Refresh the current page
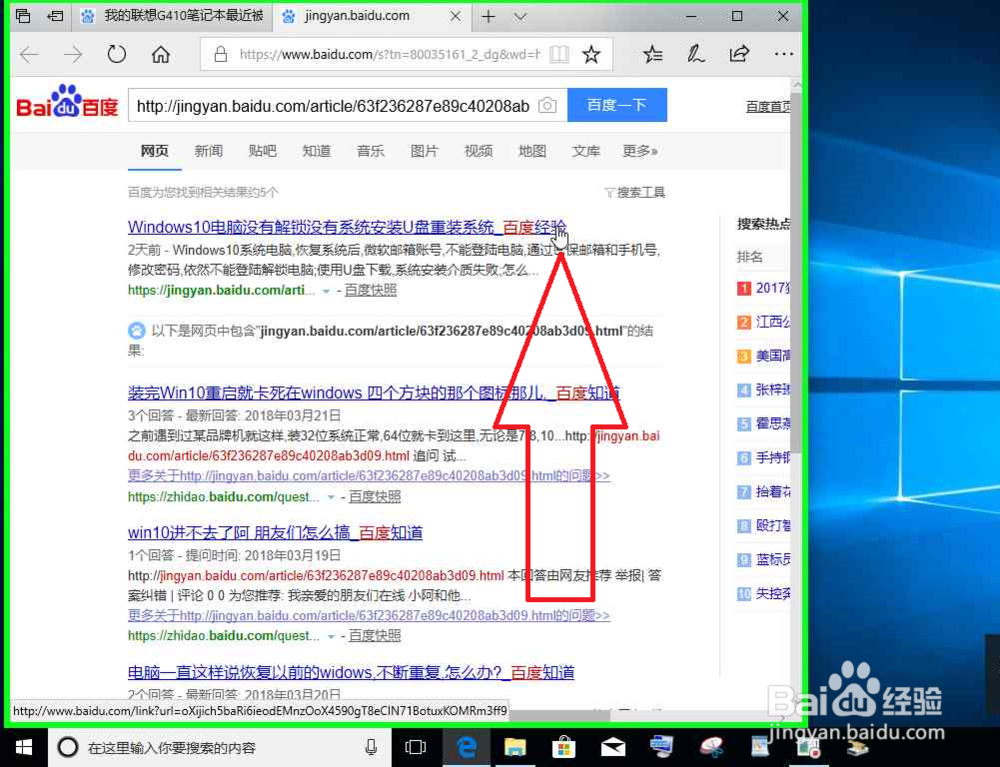 point(117,56)
